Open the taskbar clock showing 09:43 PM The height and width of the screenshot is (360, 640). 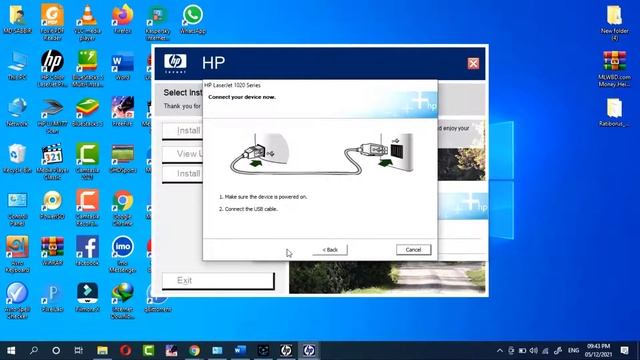(598, 350)
